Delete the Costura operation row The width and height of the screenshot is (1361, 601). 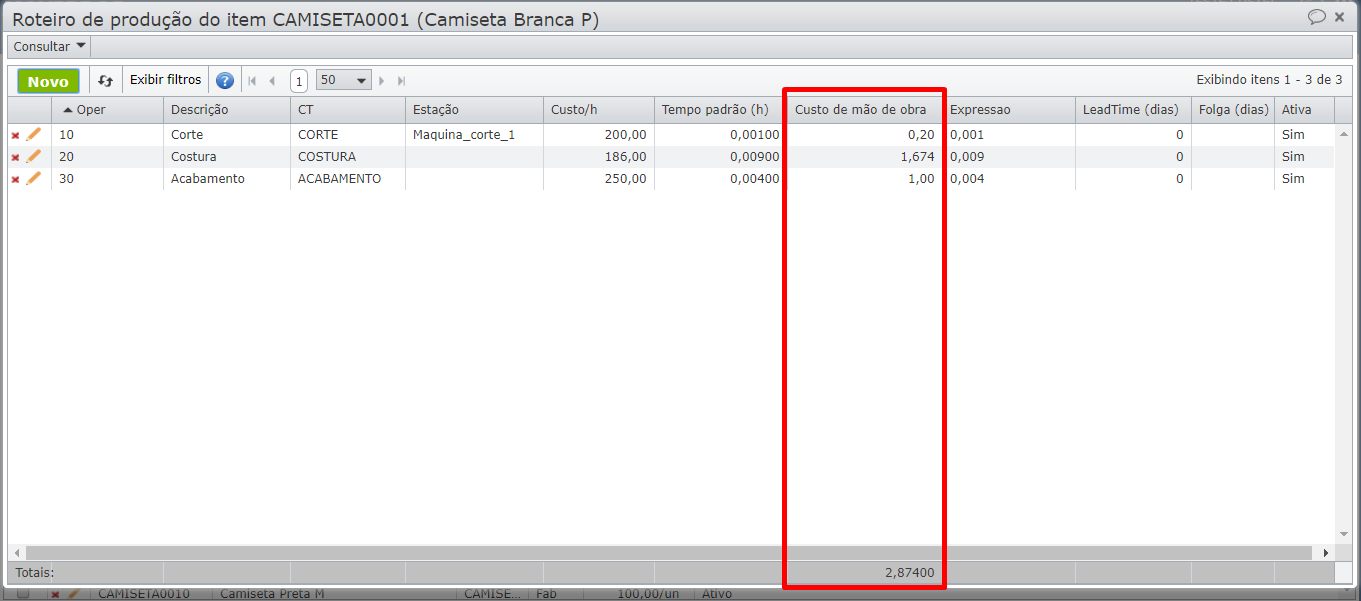coord(15,157)
